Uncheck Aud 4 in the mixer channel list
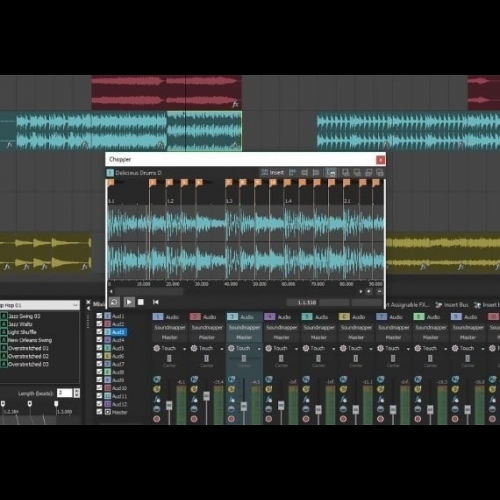 point(99,340)
